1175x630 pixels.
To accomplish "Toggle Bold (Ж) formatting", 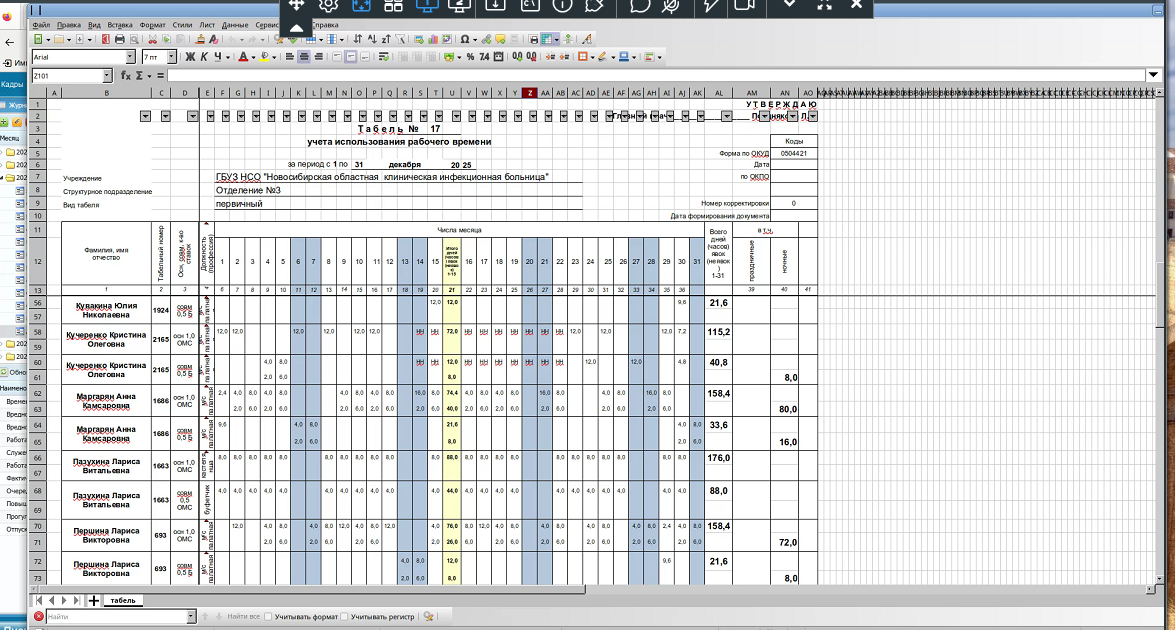I will (190, 57).
